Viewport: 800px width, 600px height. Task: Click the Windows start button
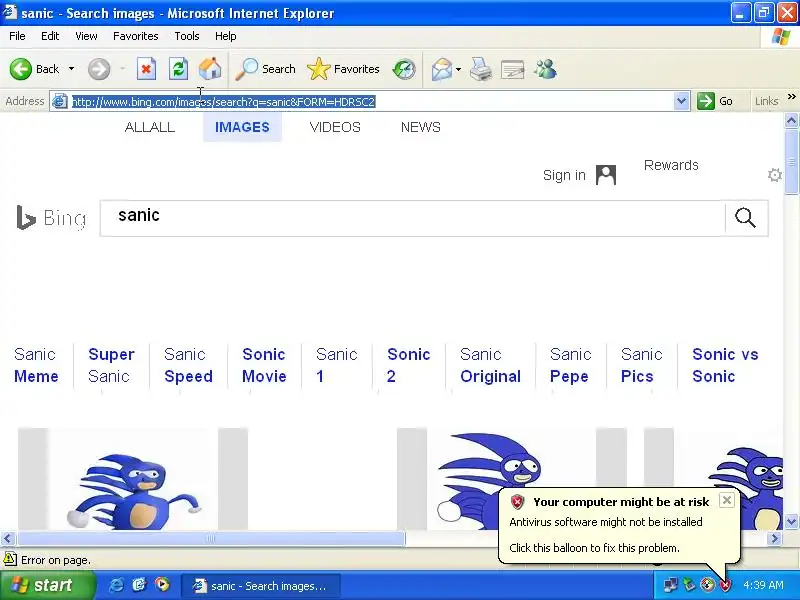pyautogui.click(x=47, y=585)
